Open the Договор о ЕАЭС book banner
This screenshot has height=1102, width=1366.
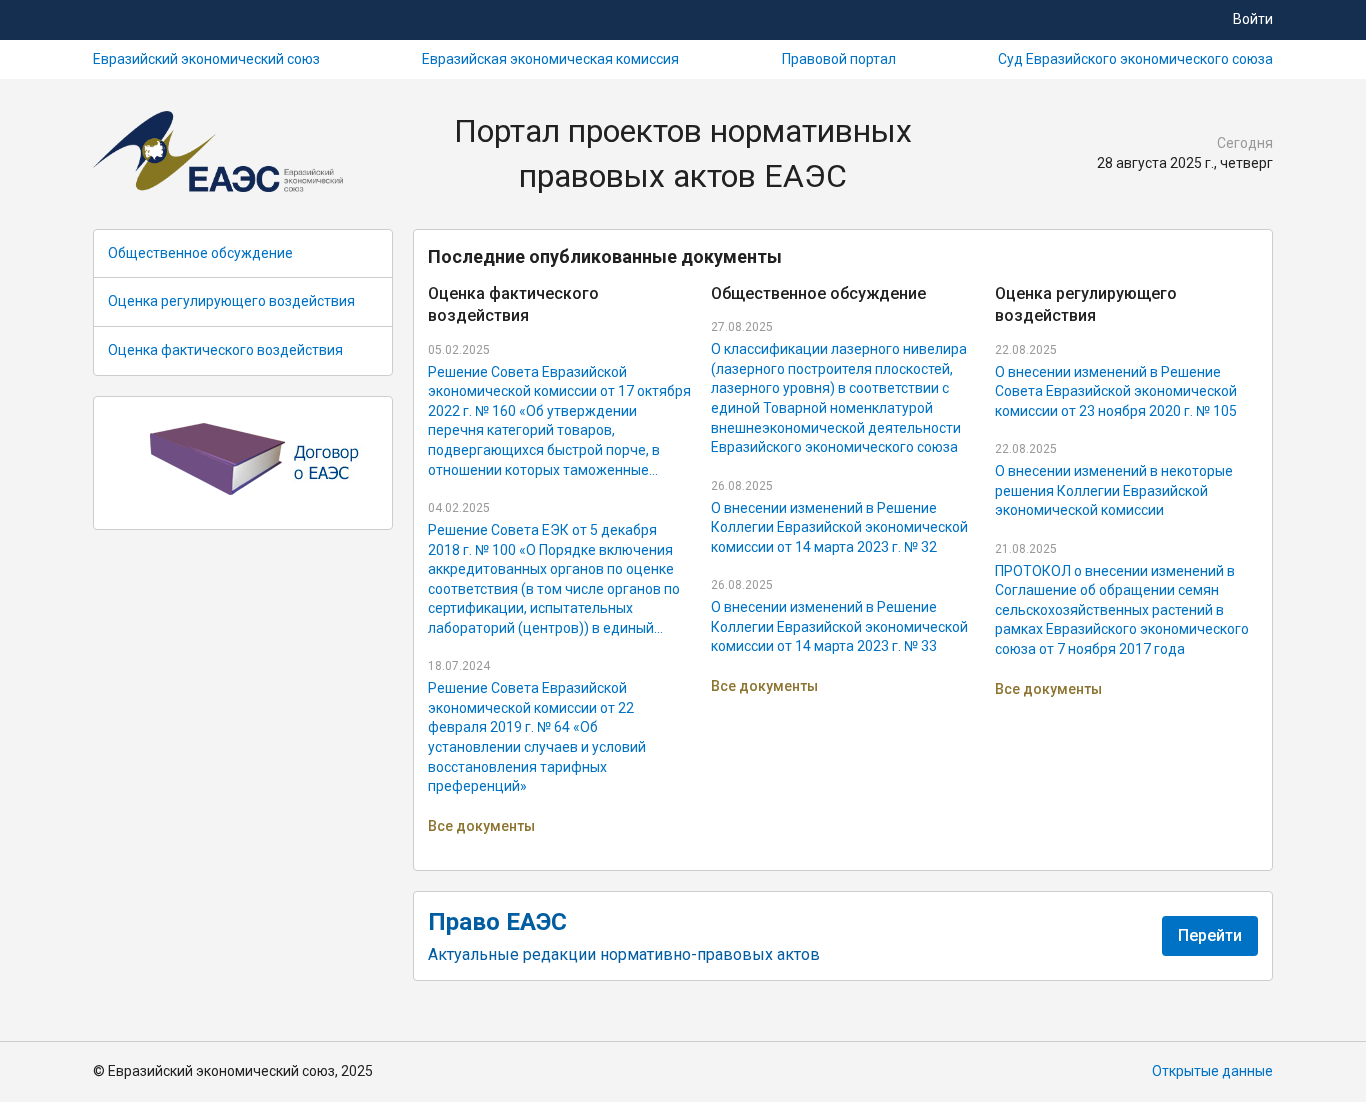point(243,463)
